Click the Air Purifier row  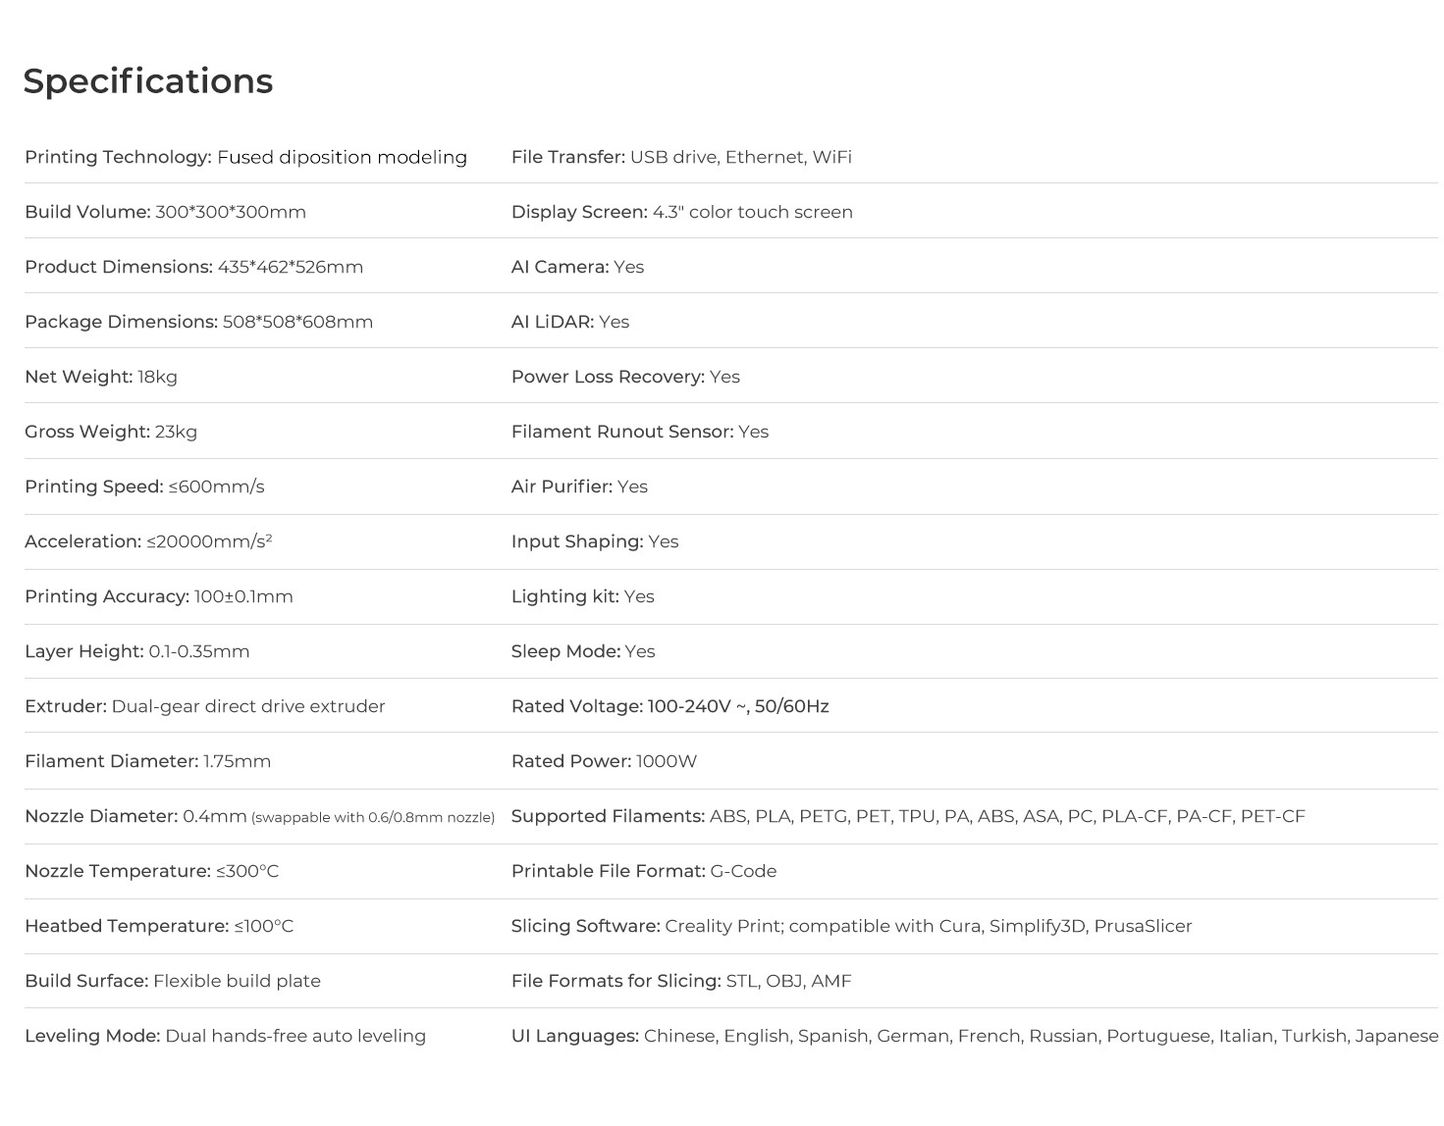pos(579,487)
